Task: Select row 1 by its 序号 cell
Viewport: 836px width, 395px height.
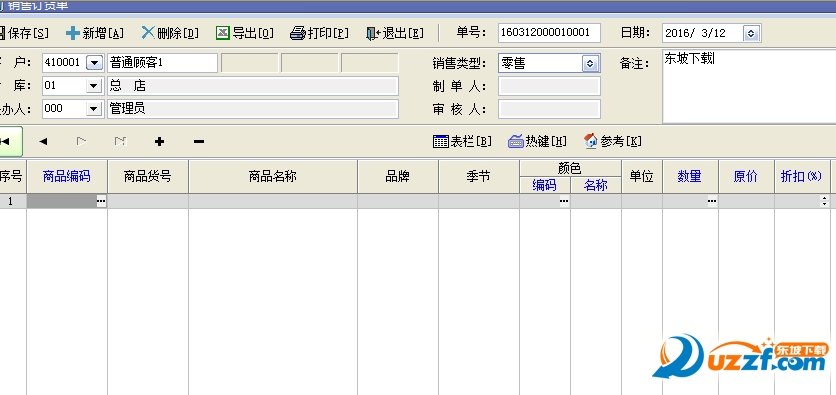Action: click(x=13, y=201)
